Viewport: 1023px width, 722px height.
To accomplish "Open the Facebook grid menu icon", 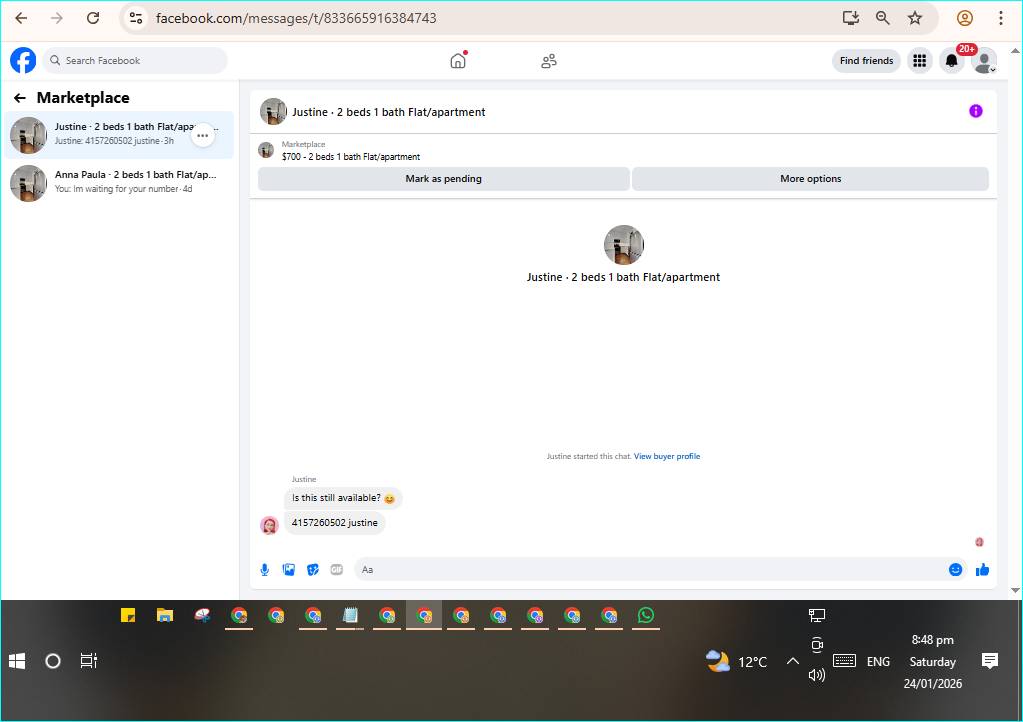I will click(919, 61).
